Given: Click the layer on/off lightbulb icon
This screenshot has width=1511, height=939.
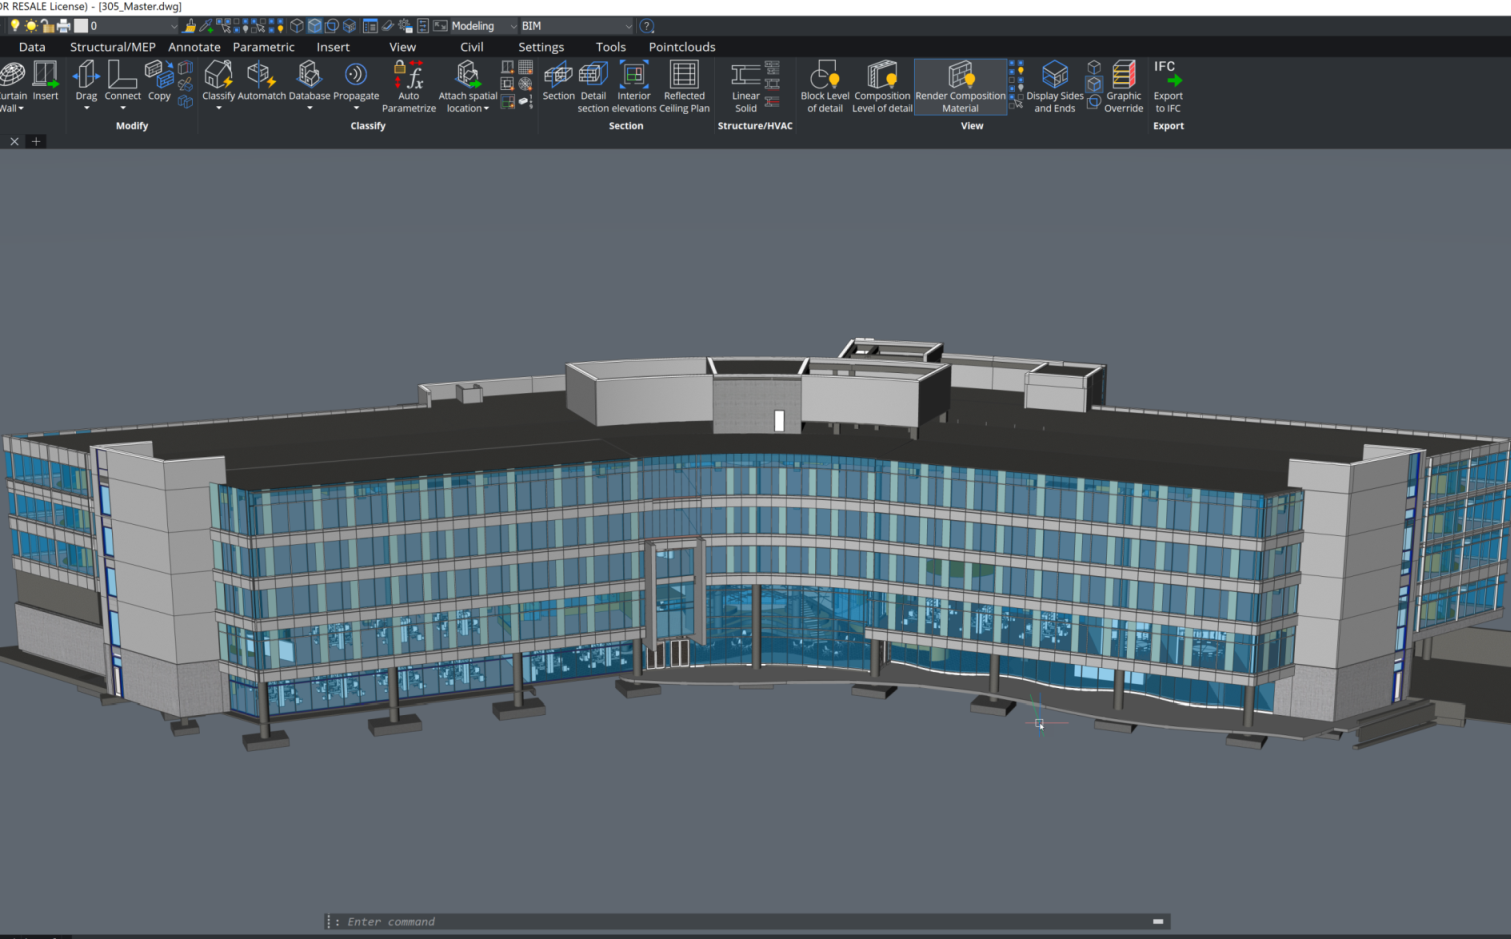Looking at the screenshot, I should coord(15,26).
